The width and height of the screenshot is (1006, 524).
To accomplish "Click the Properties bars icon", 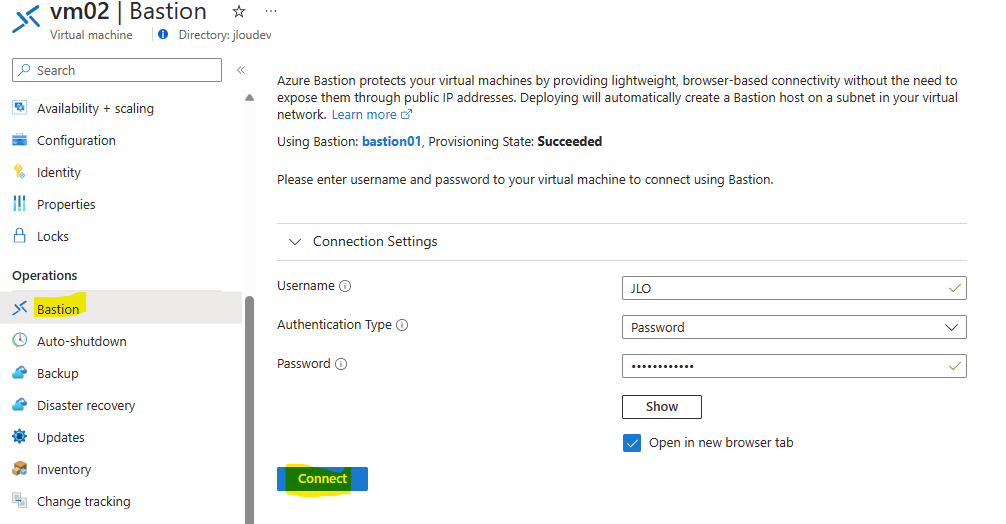I will 20,204.
